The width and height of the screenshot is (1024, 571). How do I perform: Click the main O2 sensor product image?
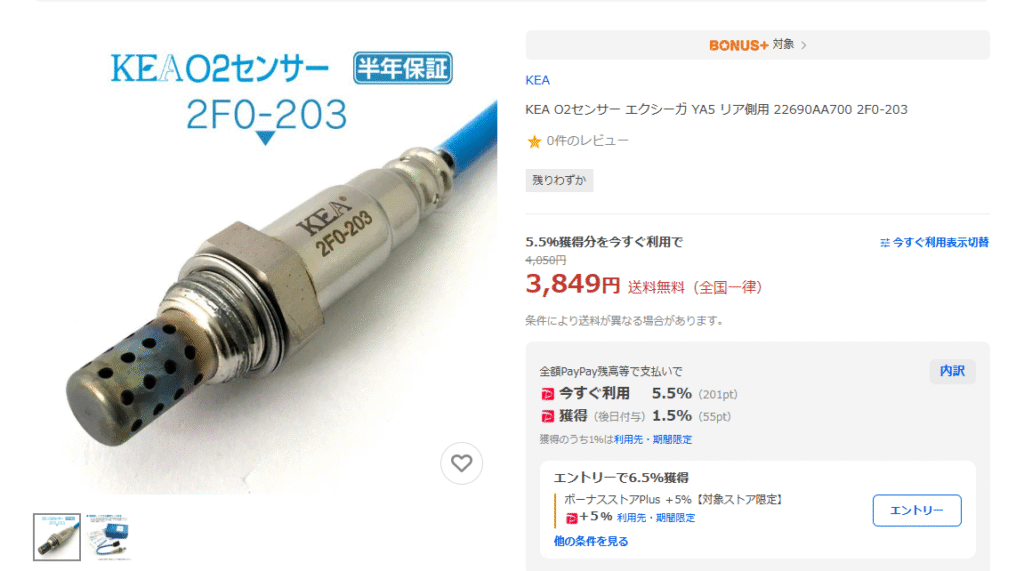pyautogui.click(x=266, y=261)
